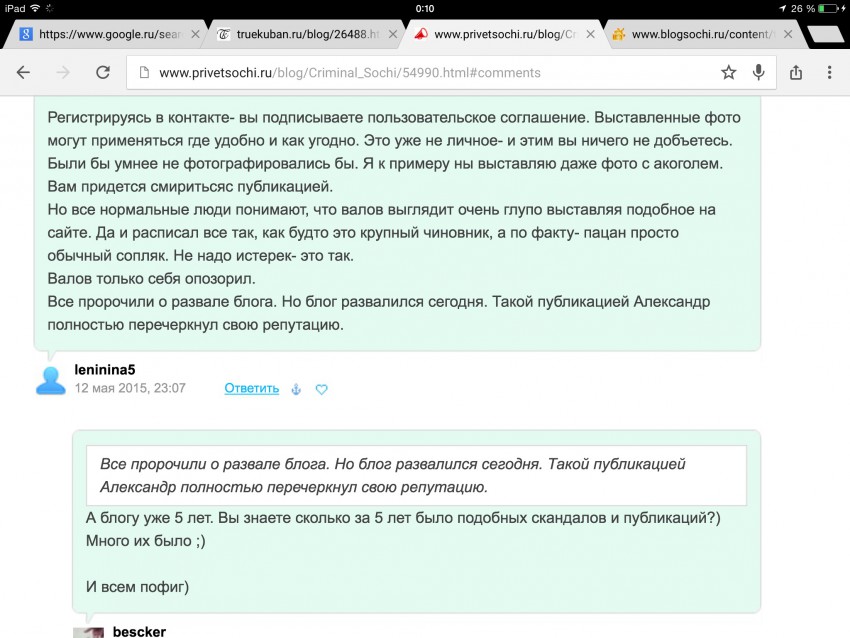Switch to the truekuban.ru blog tab
850x638 pixels.
[x=300, y=34]
